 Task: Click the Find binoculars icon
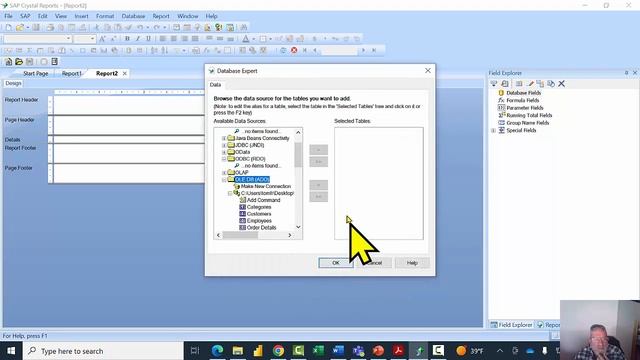[x=244, y=27]
